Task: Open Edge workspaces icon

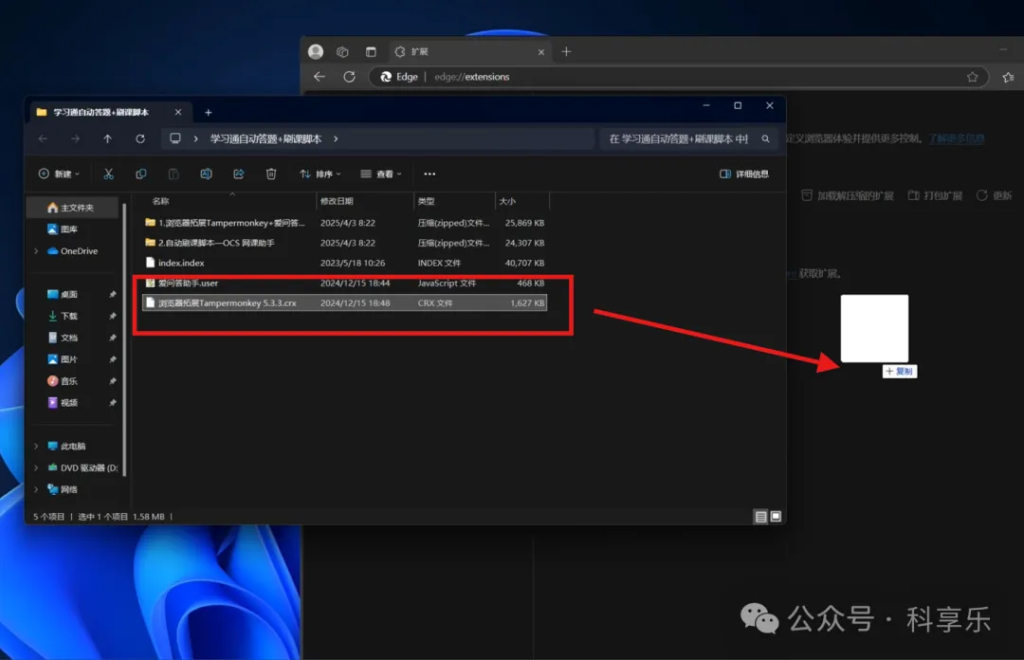Action: pos(342,52)
